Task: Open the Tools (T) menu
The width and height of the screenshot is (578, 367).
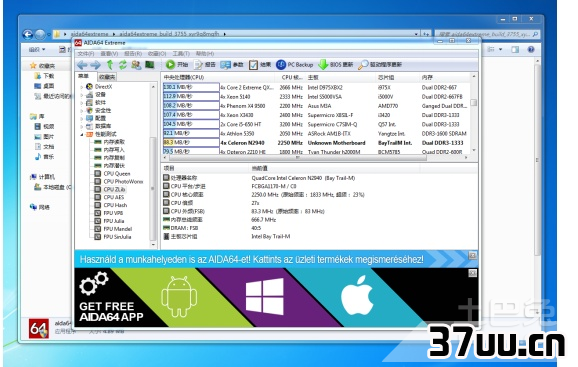Action: pyautogui.click(x=181, y=54)
